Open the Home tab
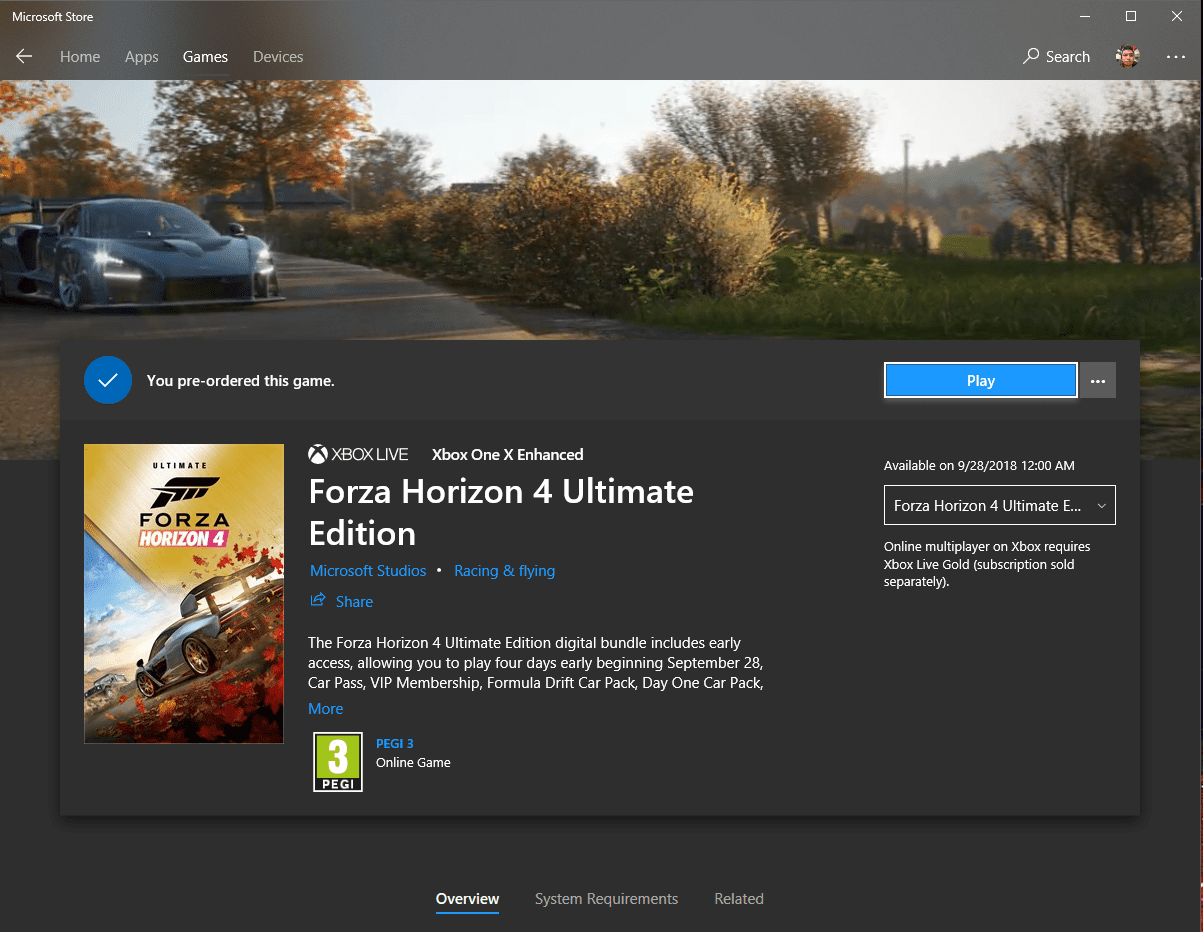This screenshot has width=1203, height=932. 80,57
